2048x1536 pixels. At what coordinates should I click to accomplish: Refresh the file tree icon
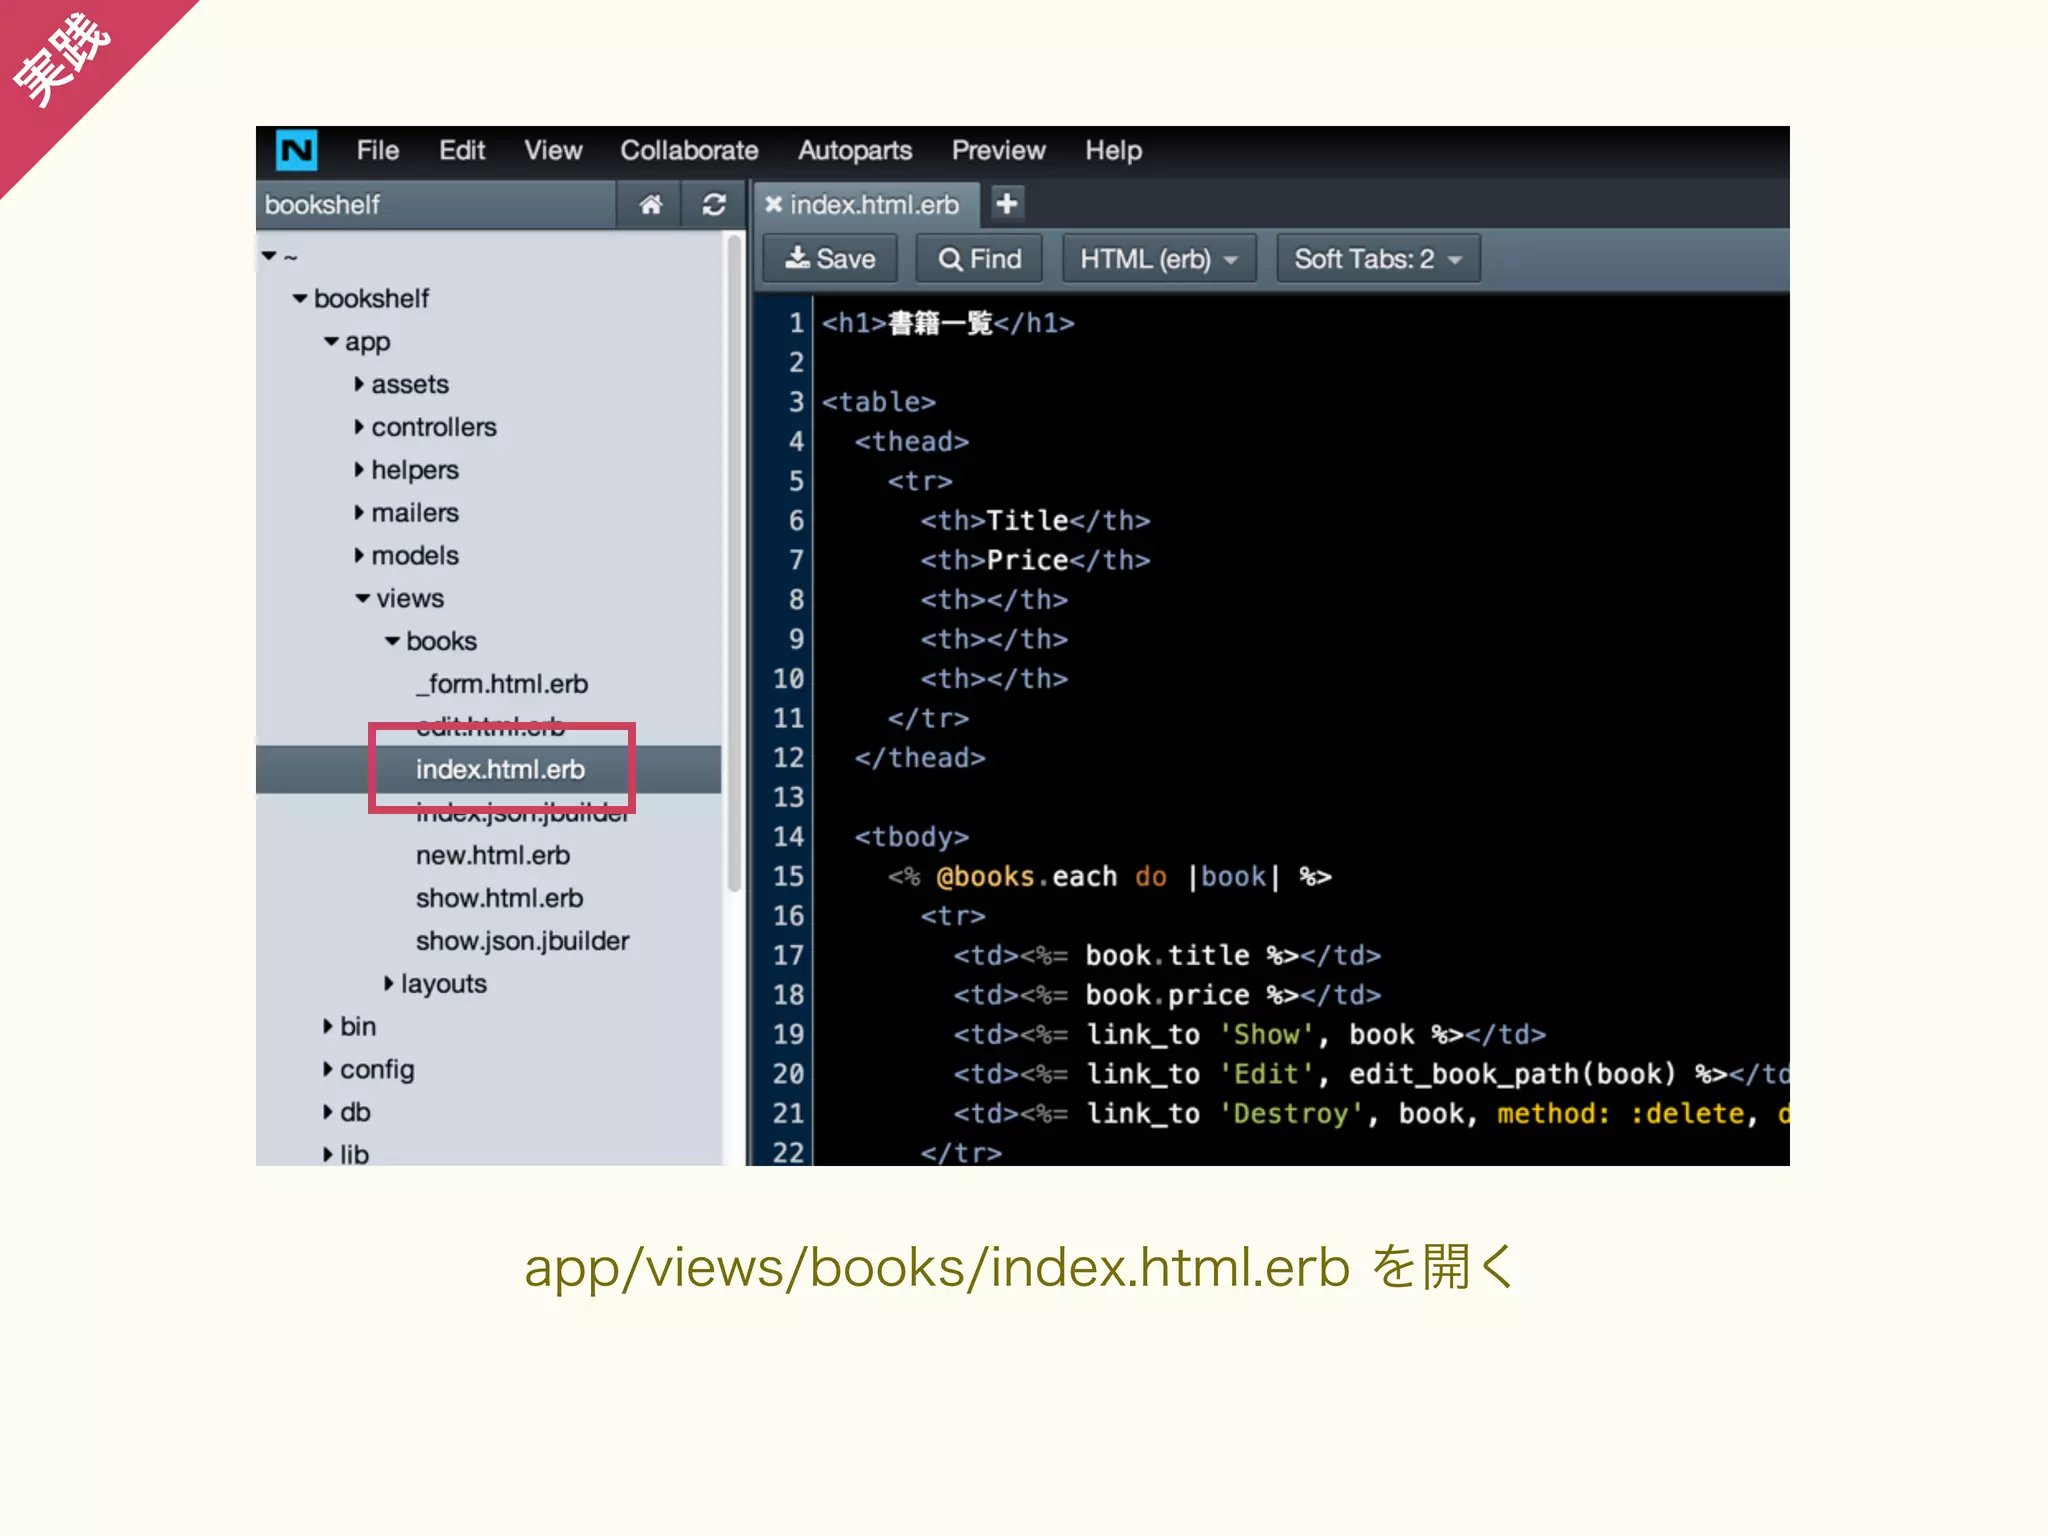[713, 205]
